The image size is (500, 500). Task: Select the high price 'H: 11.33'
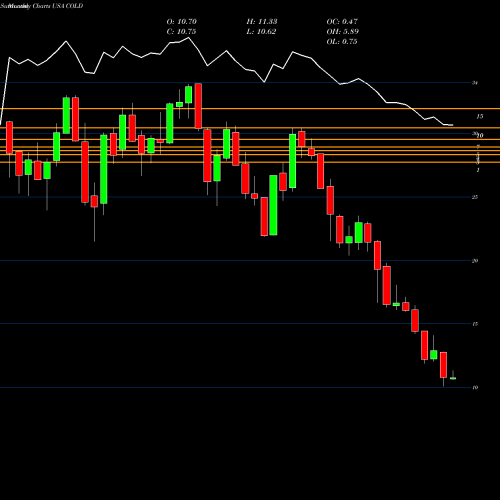(262, 22)
